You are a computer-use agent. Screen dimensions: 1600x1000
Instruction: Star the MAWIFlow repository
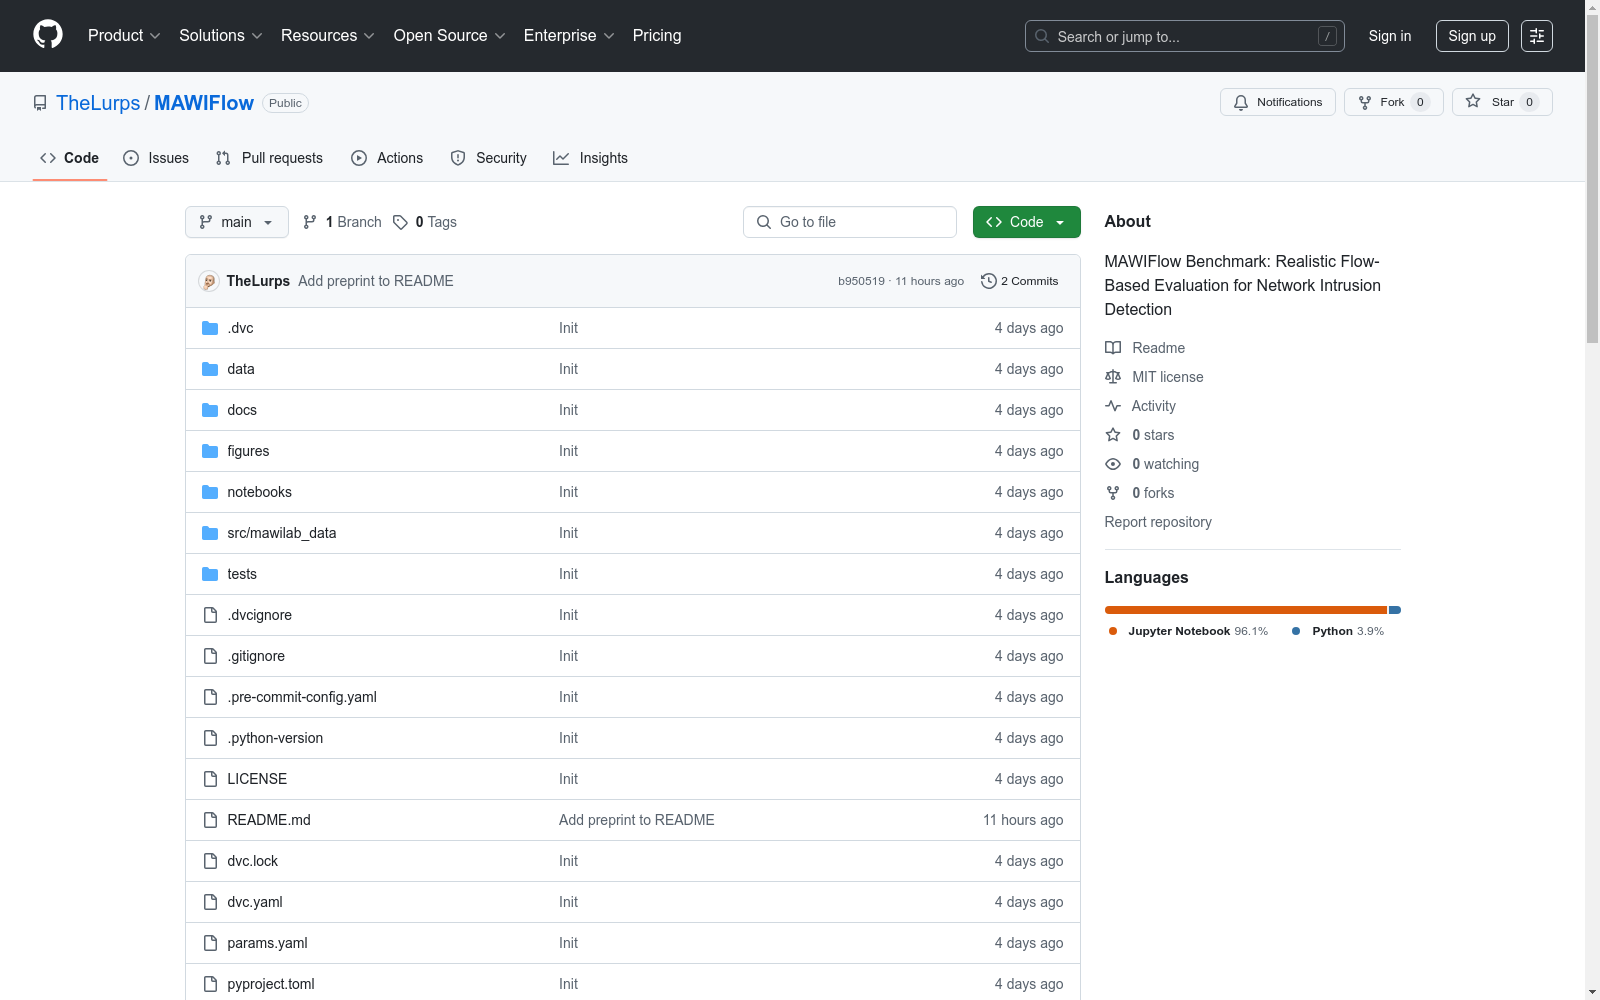click(1502, 102)
